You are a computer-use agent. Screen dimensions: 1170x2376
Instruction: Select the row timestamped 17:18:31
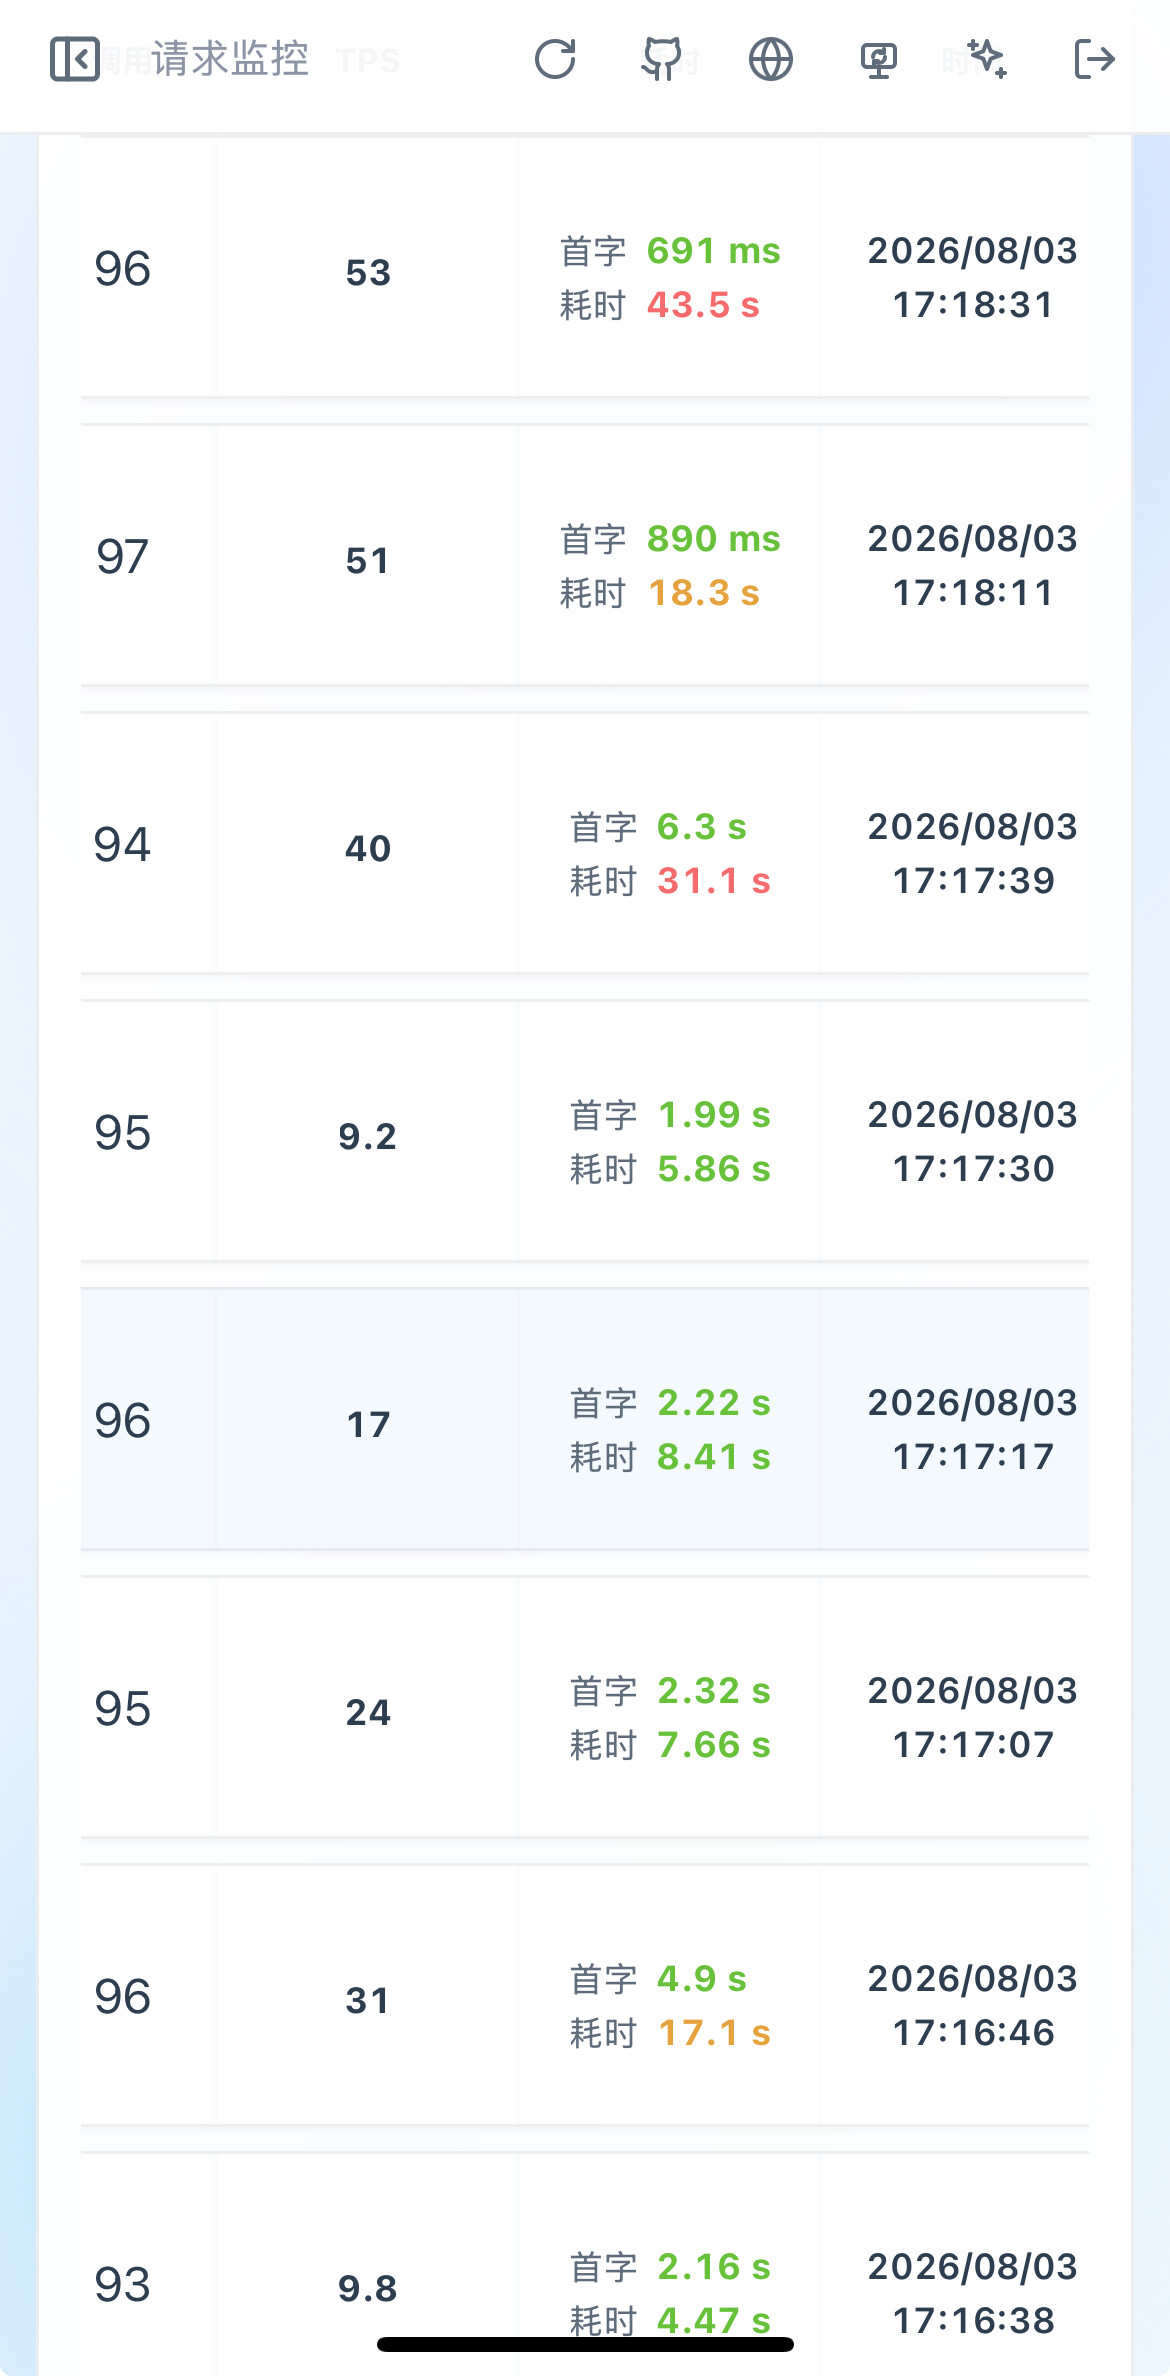[585, 268]
